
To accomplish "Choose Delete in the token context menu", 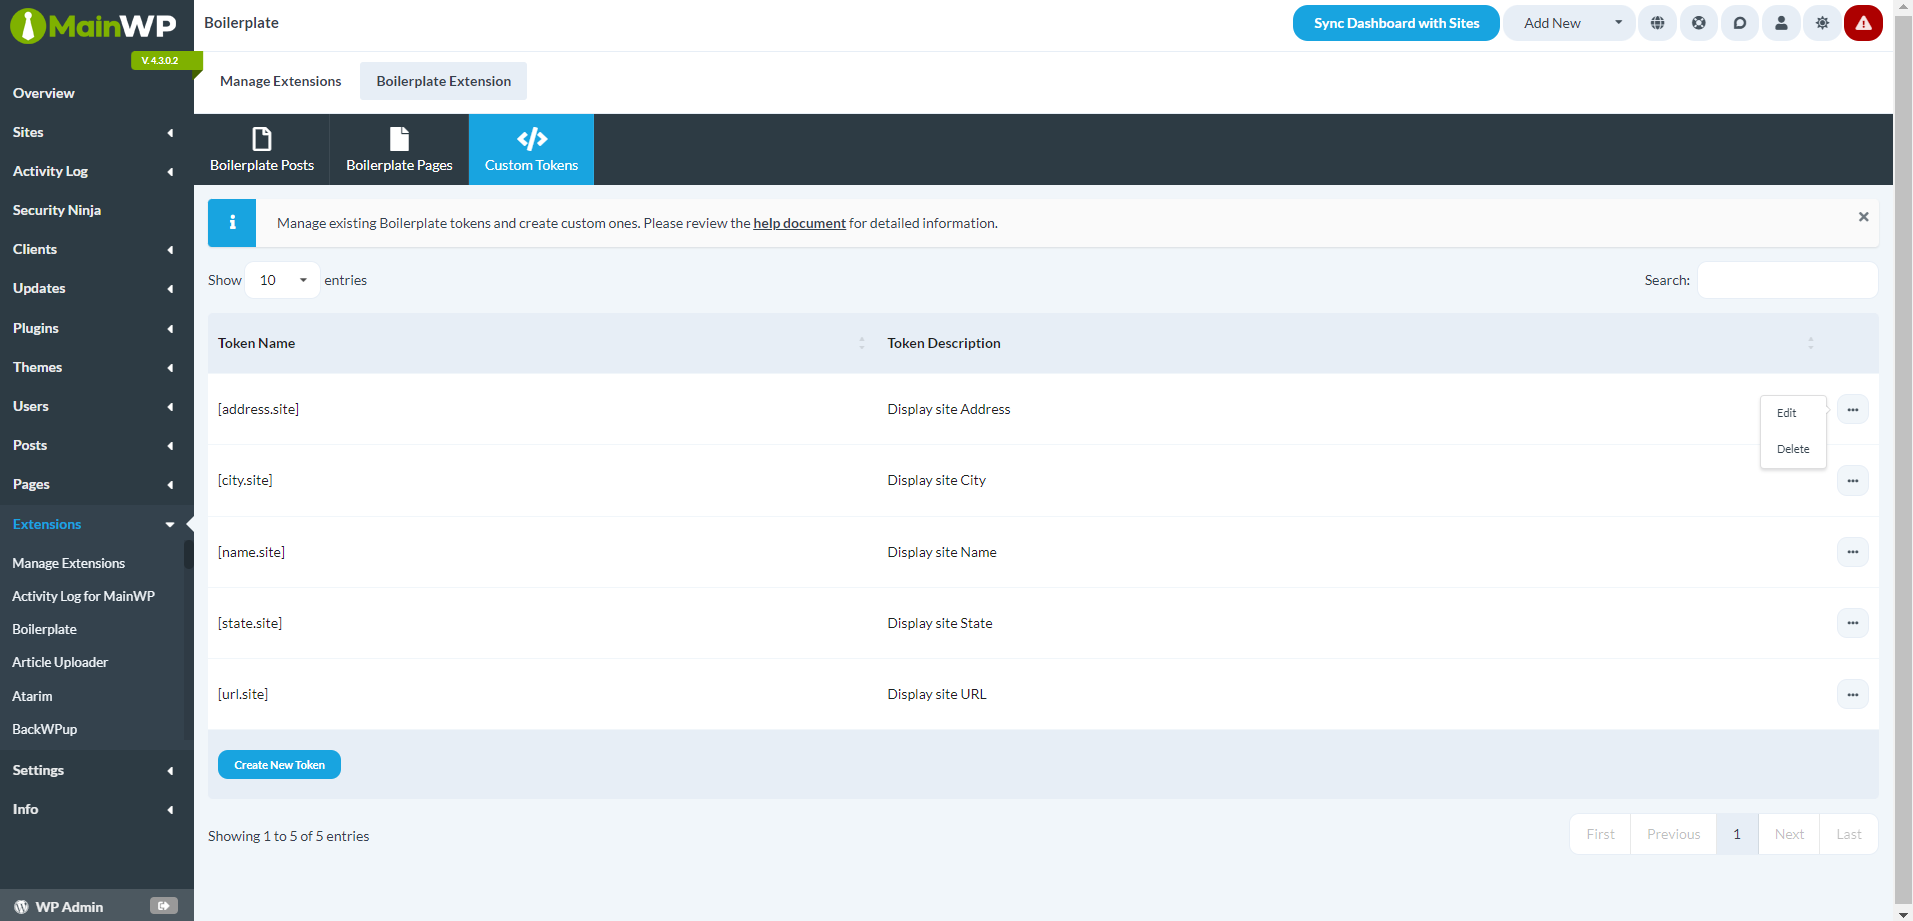I will pos(1793,449).
